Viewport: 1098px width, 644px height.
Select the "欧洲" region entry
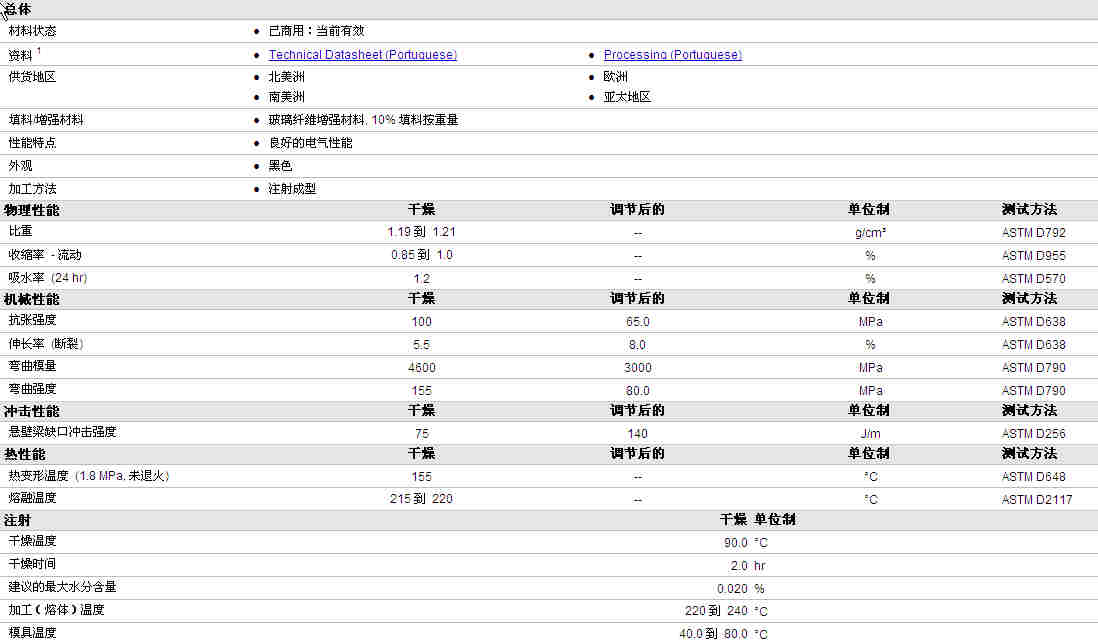click(616, 77)
